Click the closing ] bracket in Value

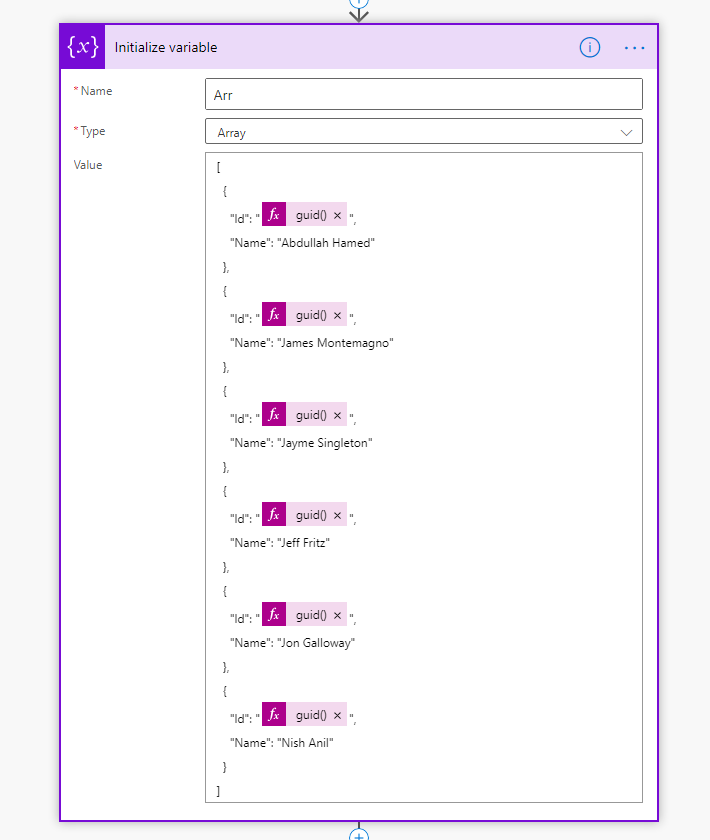click(218, 791)
